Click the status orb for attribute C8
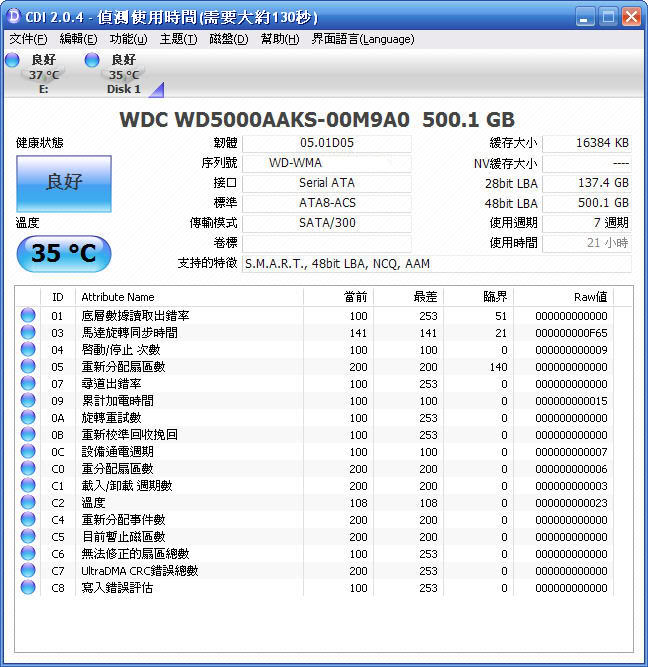 point(28,587)
